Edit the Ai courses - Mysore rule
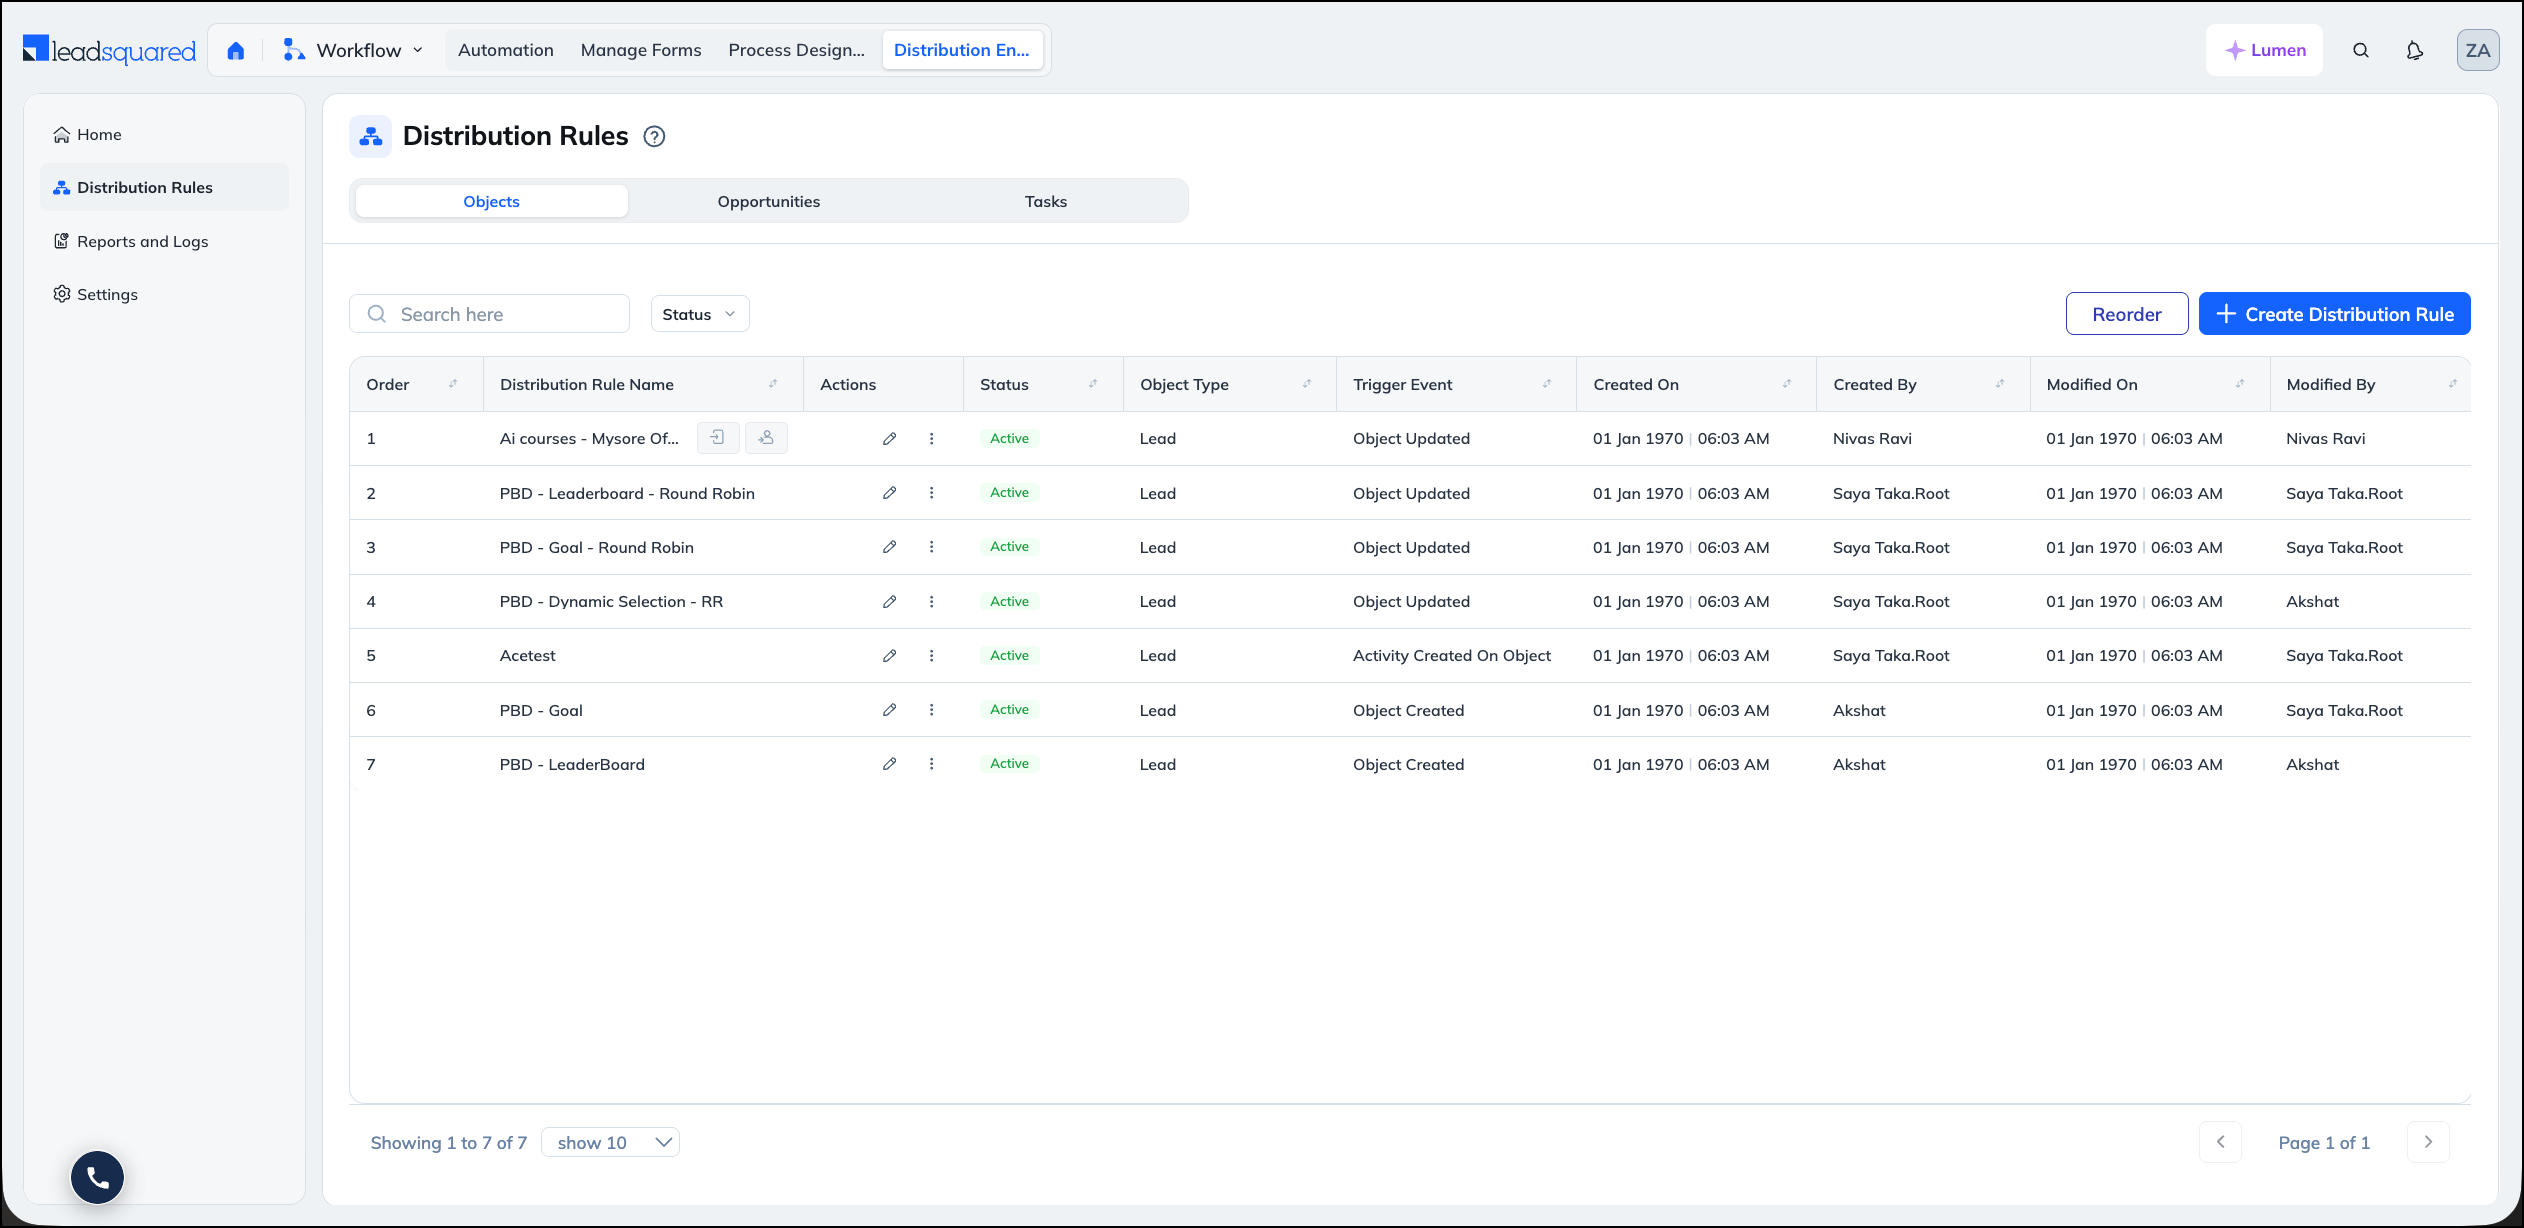This screenshot has height=1228, width=2524. pyautogui.click(x=889, y=439)
